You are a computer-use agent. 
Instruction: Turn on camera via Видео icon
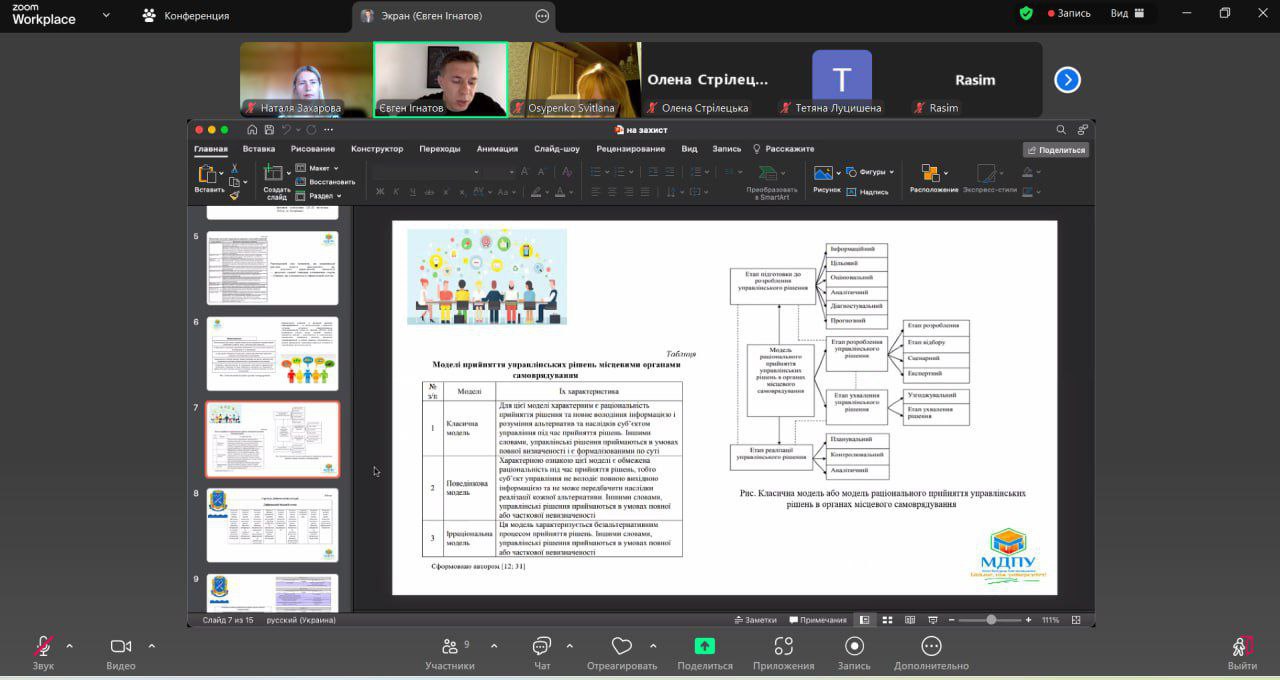pyautogui.click(x=121, y=647)
